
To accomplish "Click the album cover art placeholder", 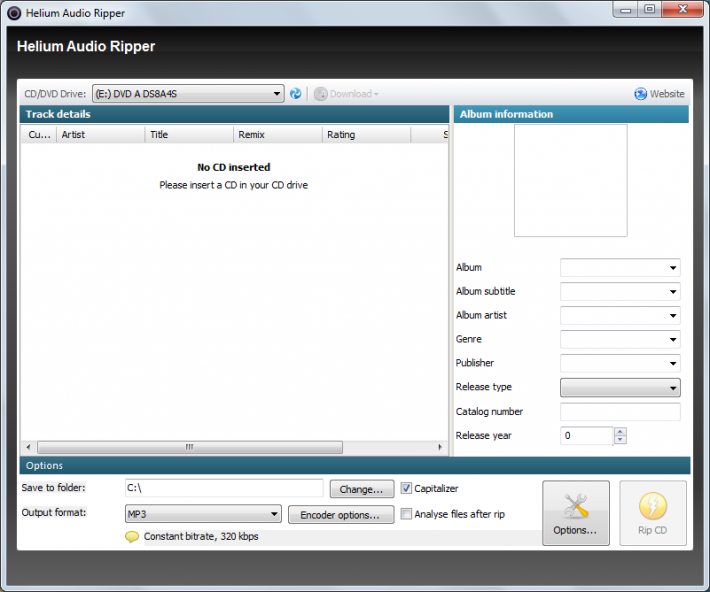I will pyautogui.click(x=571, y=181).
